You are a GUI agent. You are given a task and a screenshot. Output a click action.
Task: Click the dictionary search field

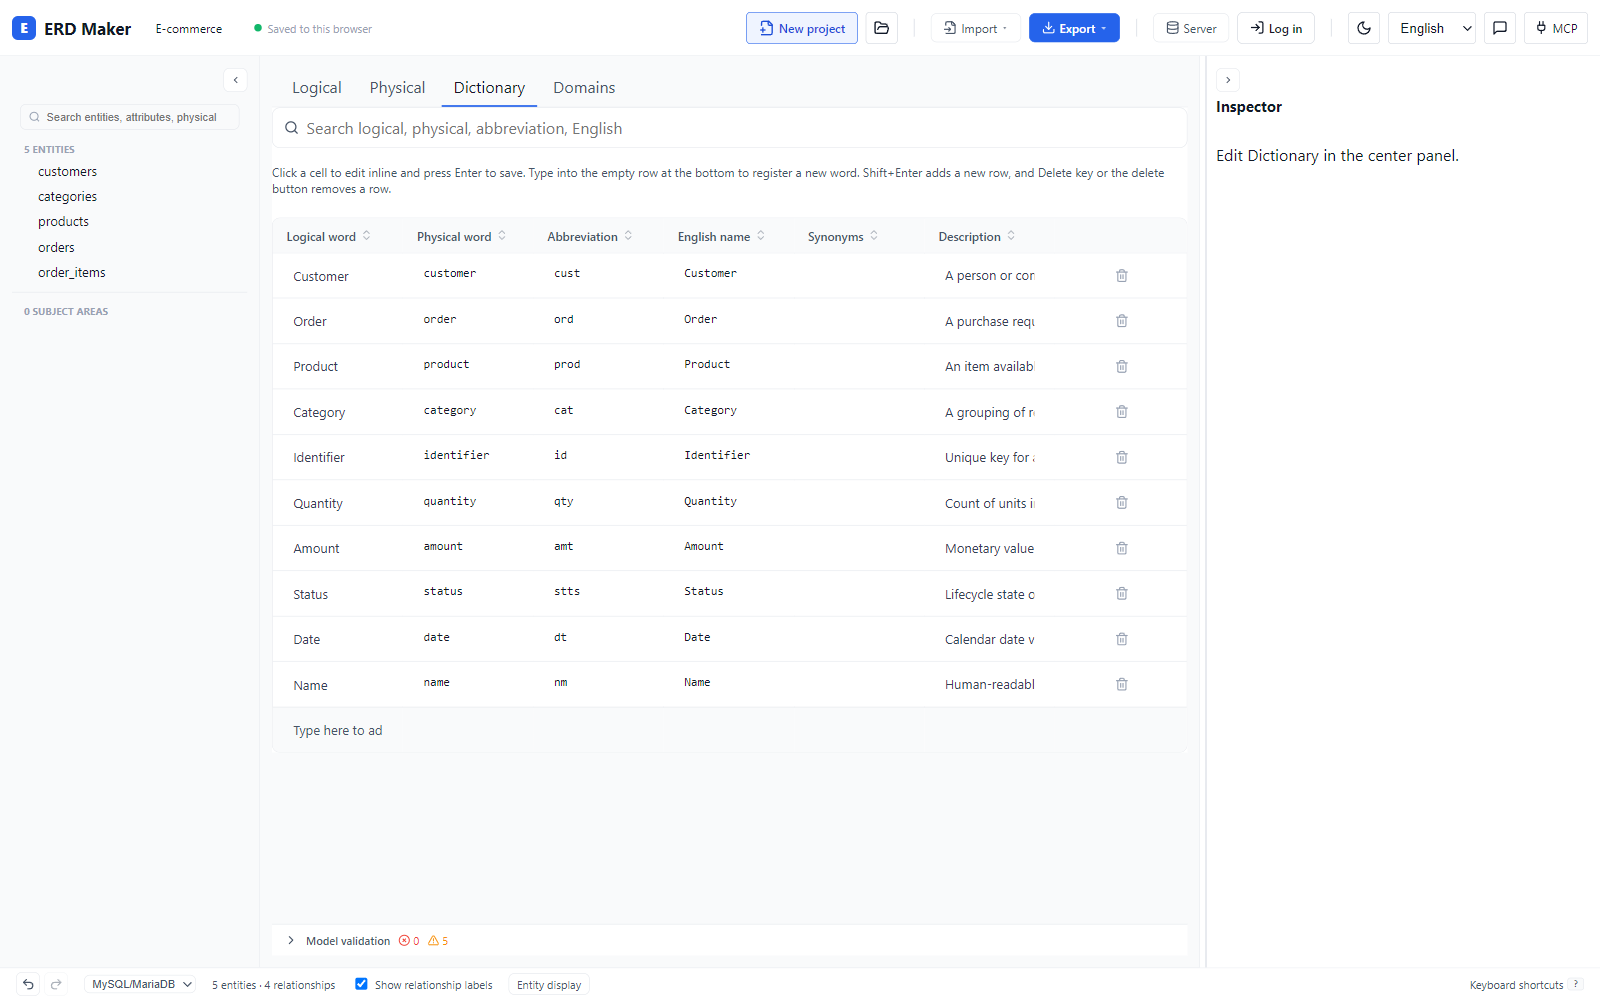[x=730, y=128]
